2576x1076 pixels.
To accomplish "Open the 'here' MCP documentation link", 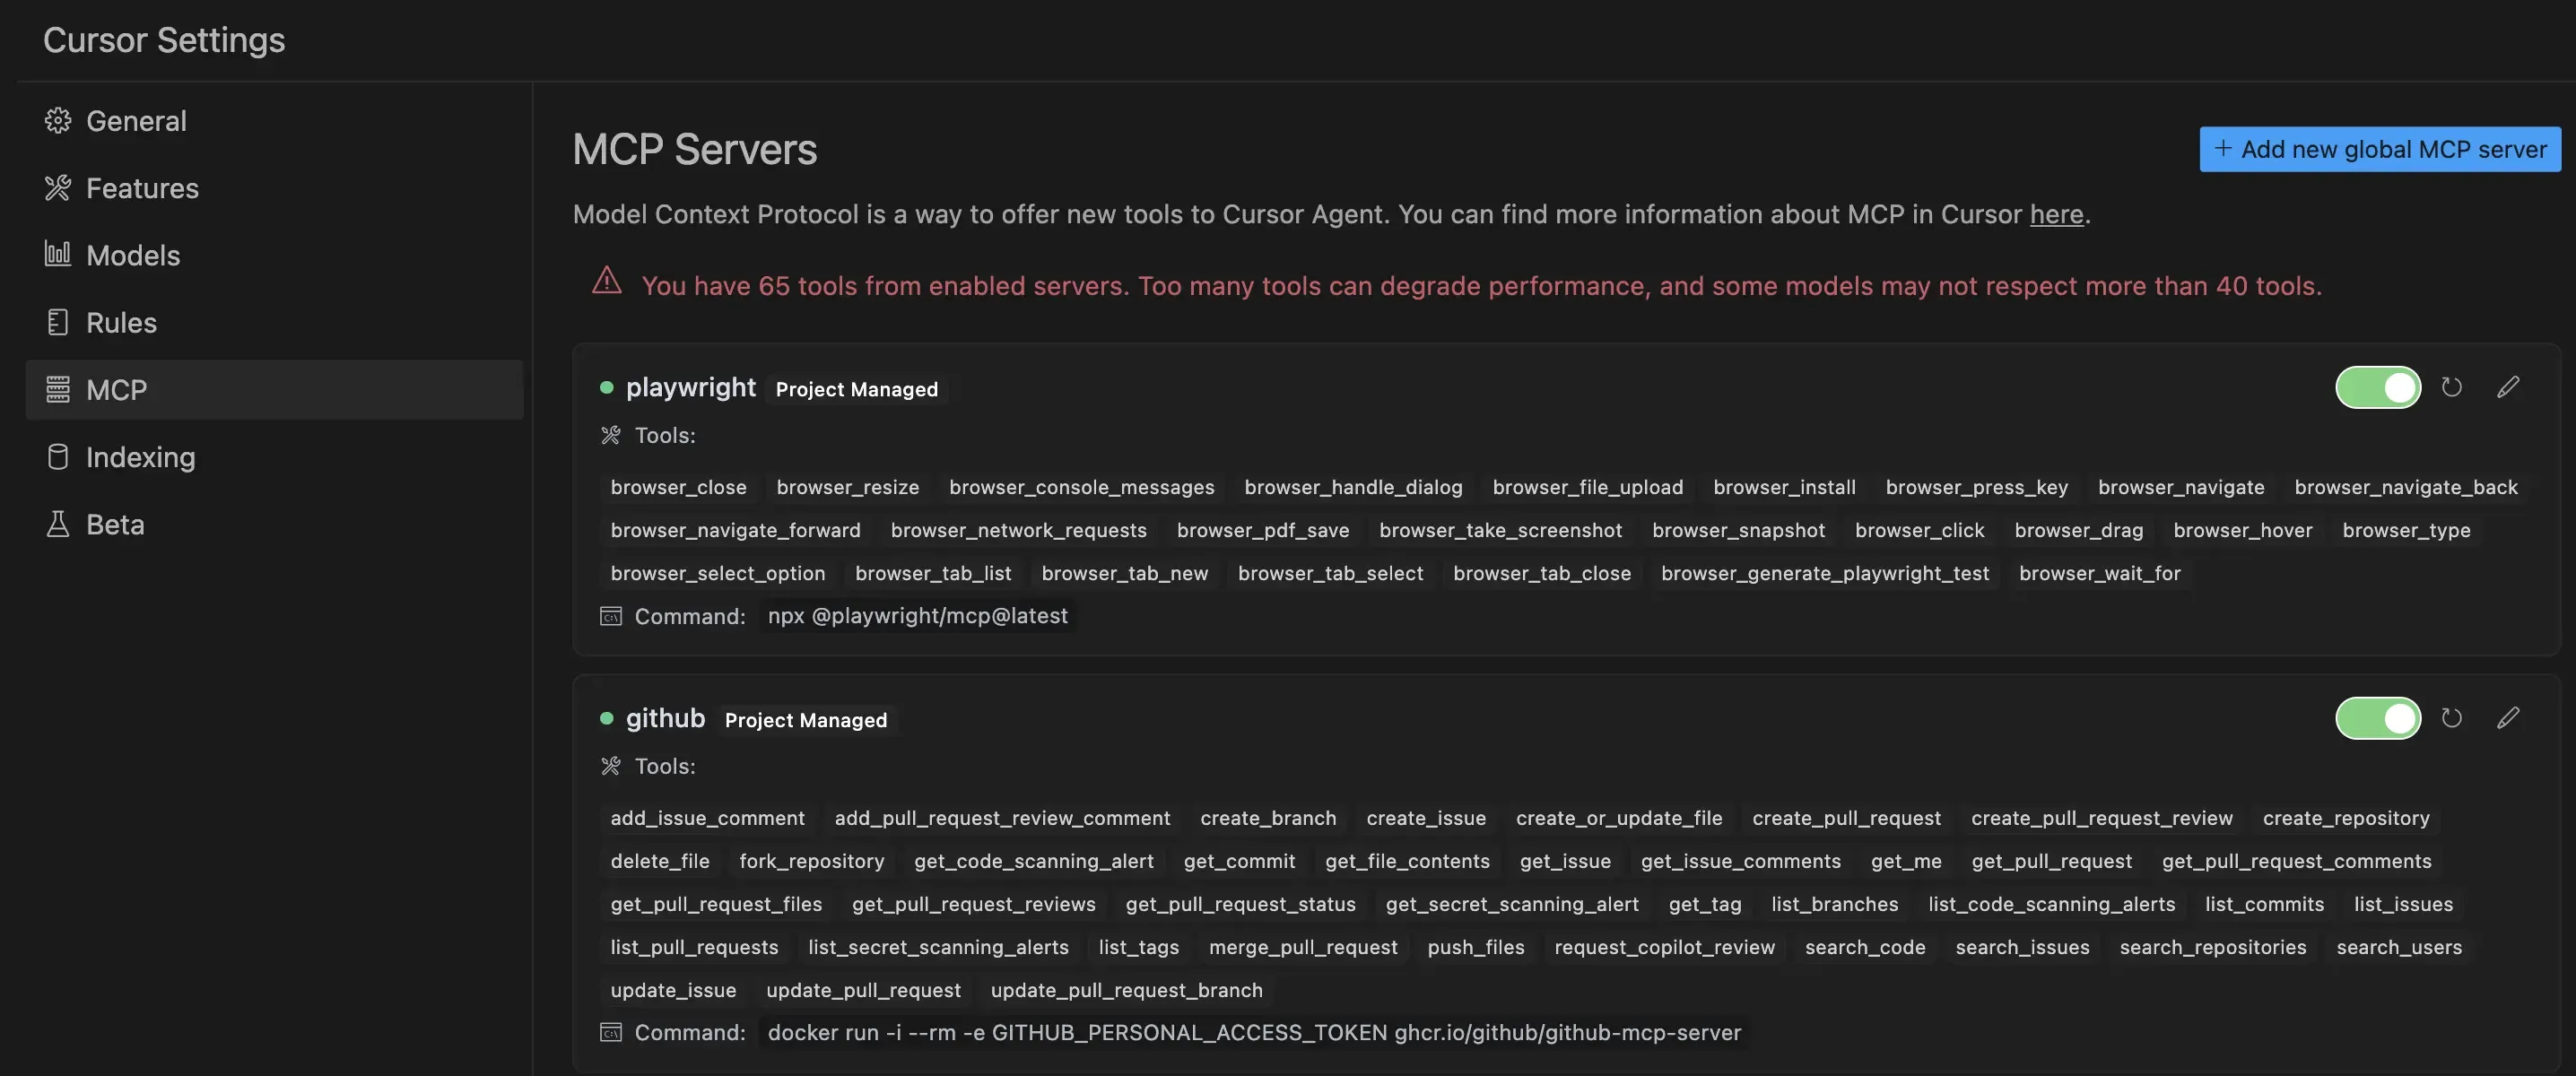I will click(x=2055, y=214).
